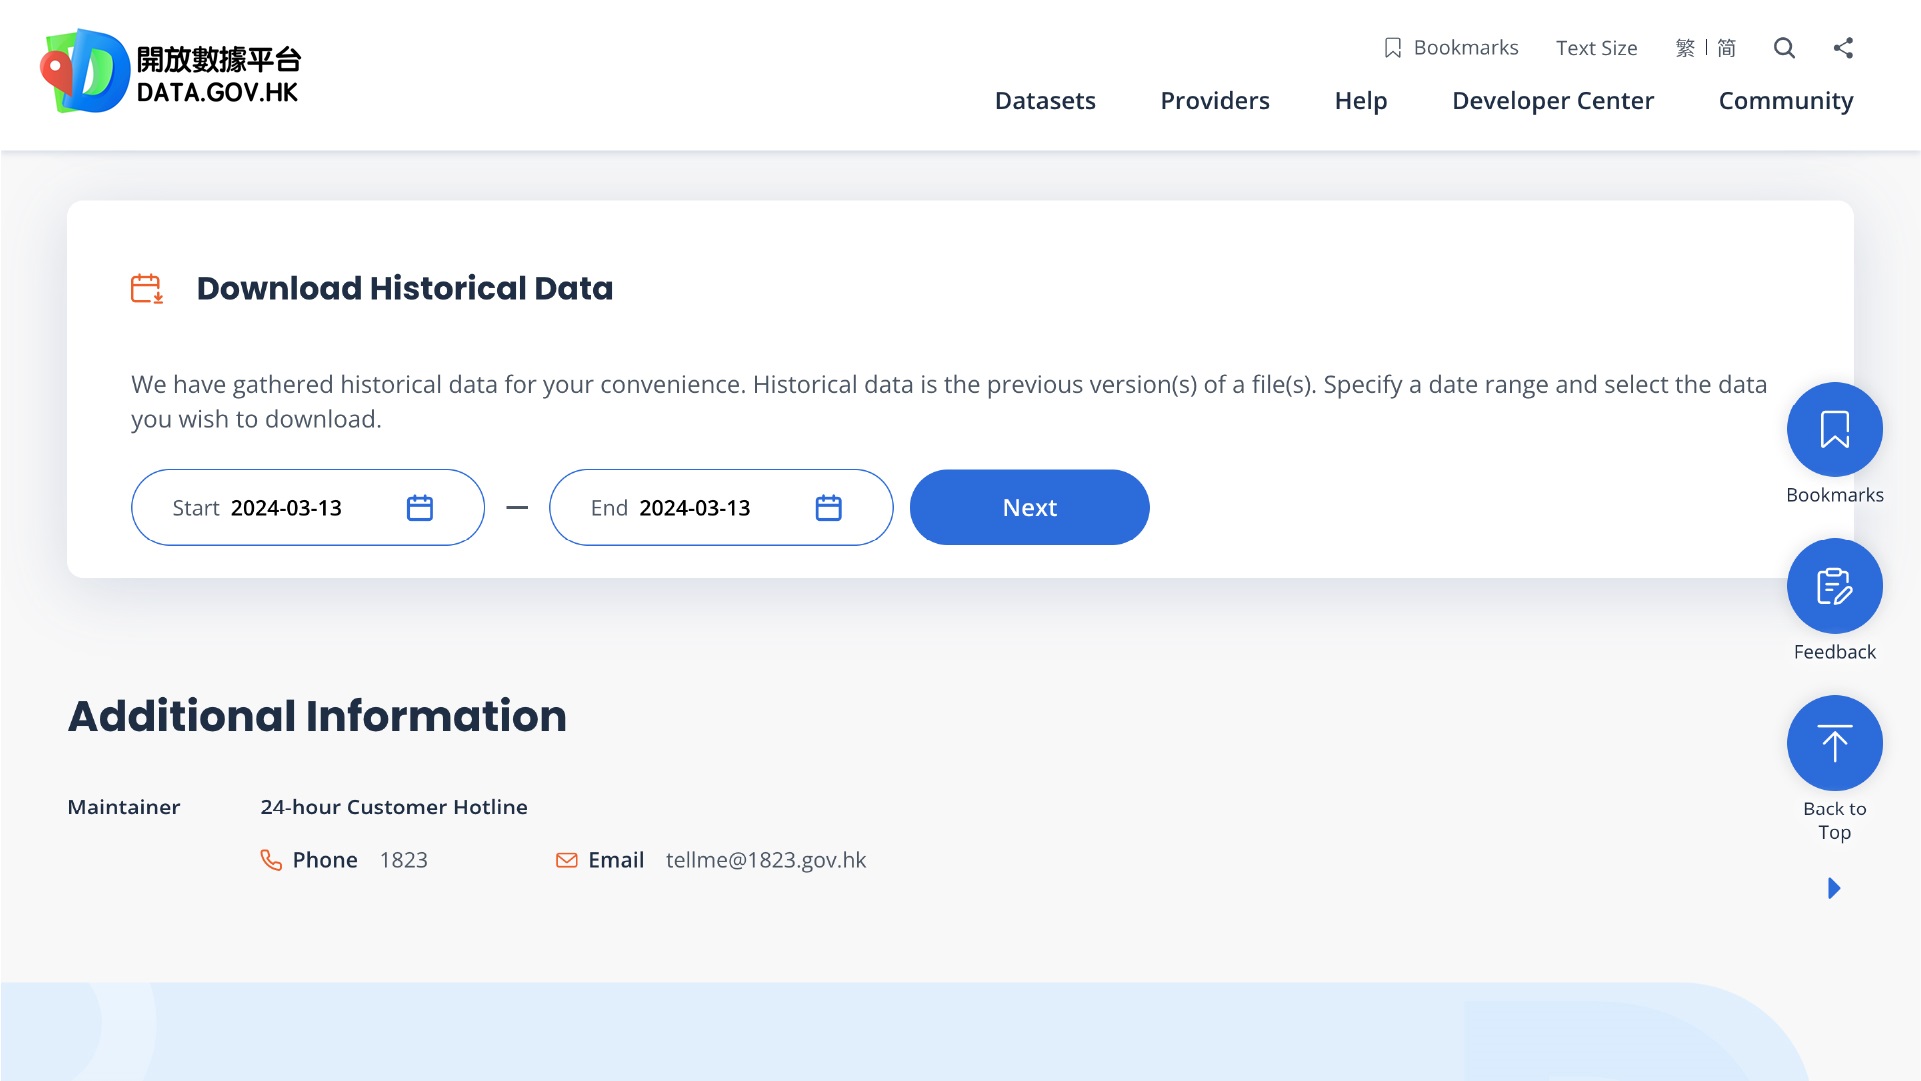1921x1081 pixels.
Task: Click the tellme@1823.gov.hk email link
Action: 766,859
